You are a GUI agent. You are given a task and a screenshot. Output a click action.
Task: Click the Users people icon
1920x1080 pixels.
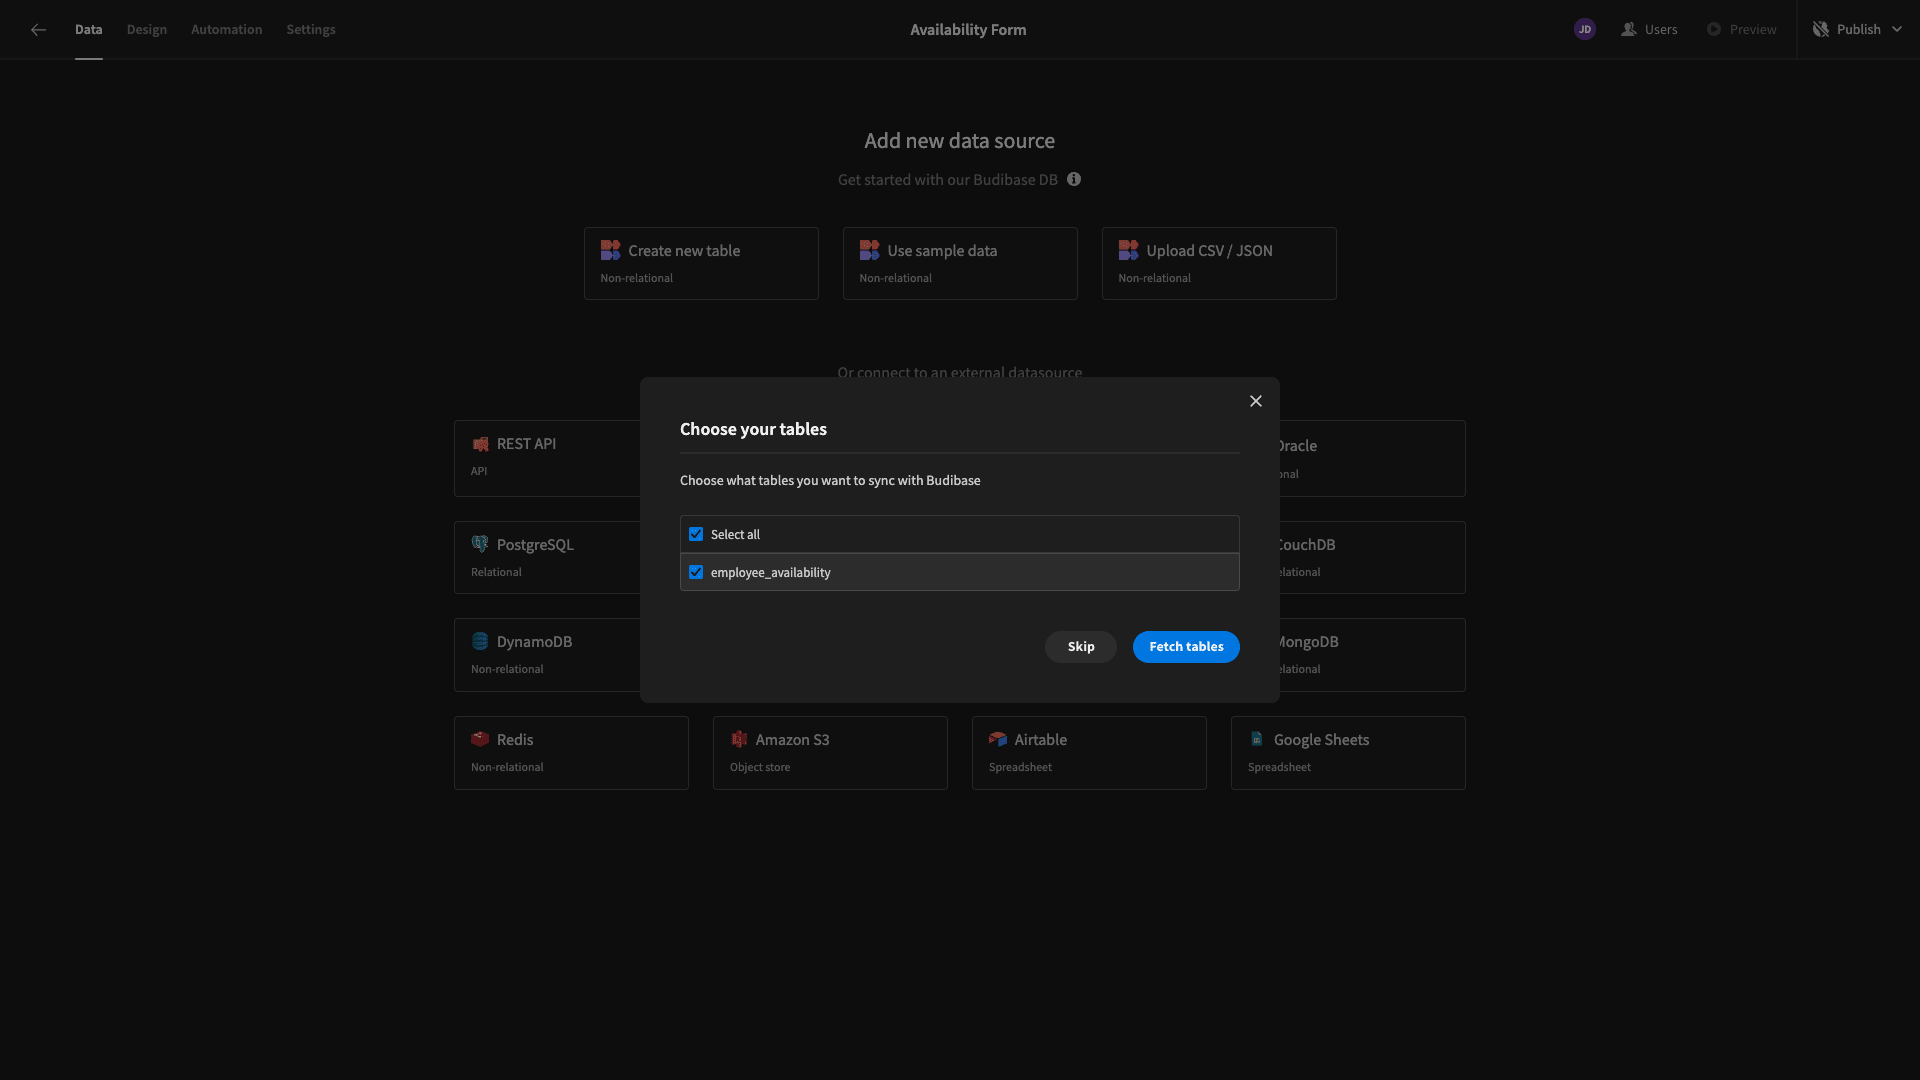click(1629, 30)
